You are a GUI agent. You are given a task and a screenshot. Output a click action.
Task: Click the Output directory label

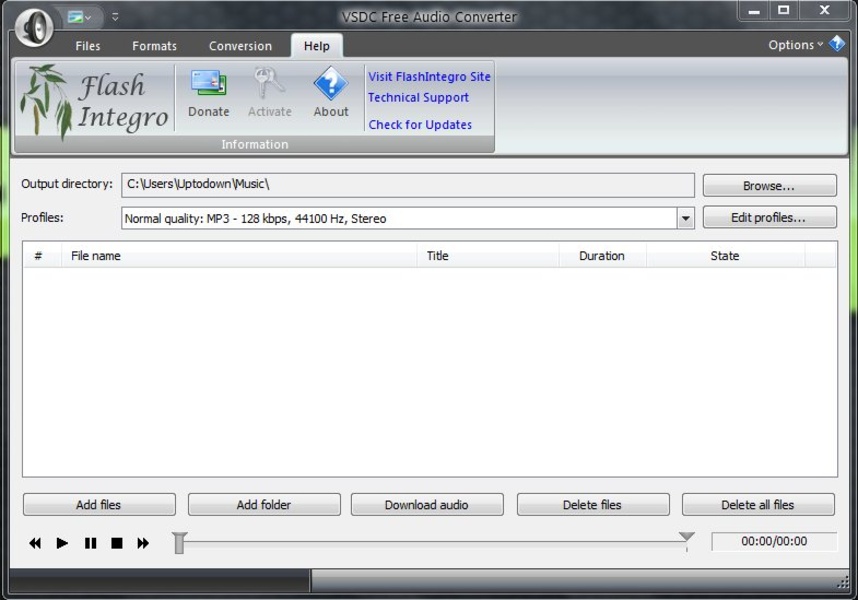pyautogui.click(x=67, y=184)
